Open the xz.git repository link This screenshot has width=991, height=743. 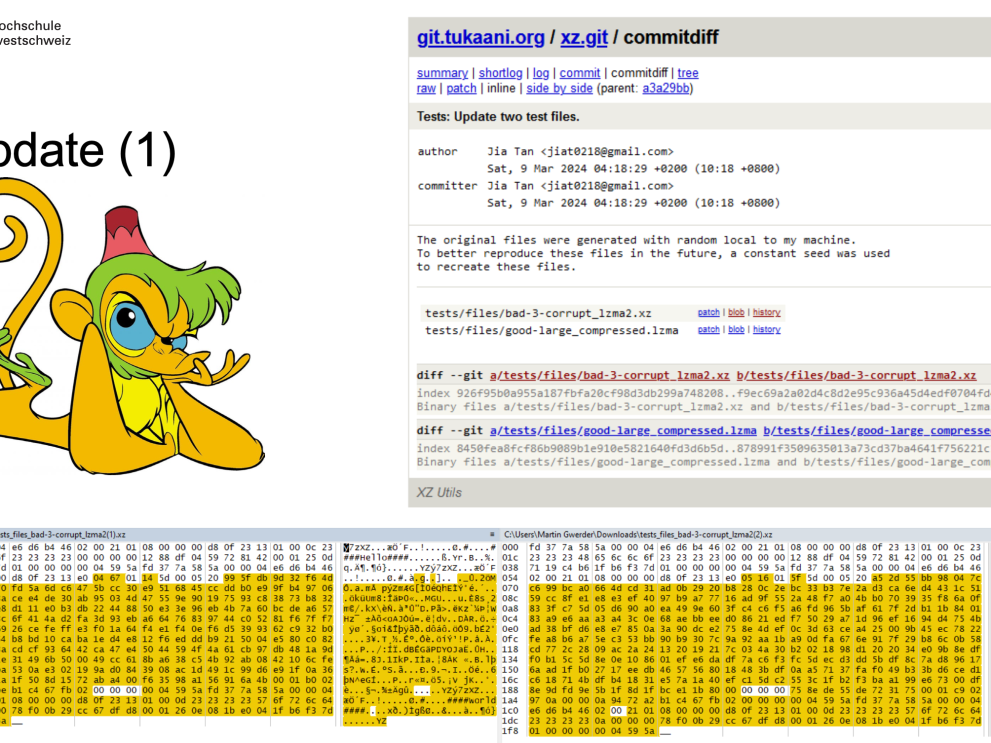[581, 38]
